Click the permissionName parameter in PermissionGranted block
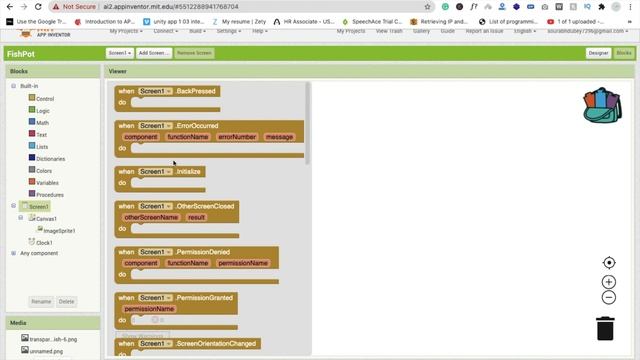Image resolution: width=640 pixels, height=360 pixels. tap(149, 309)
